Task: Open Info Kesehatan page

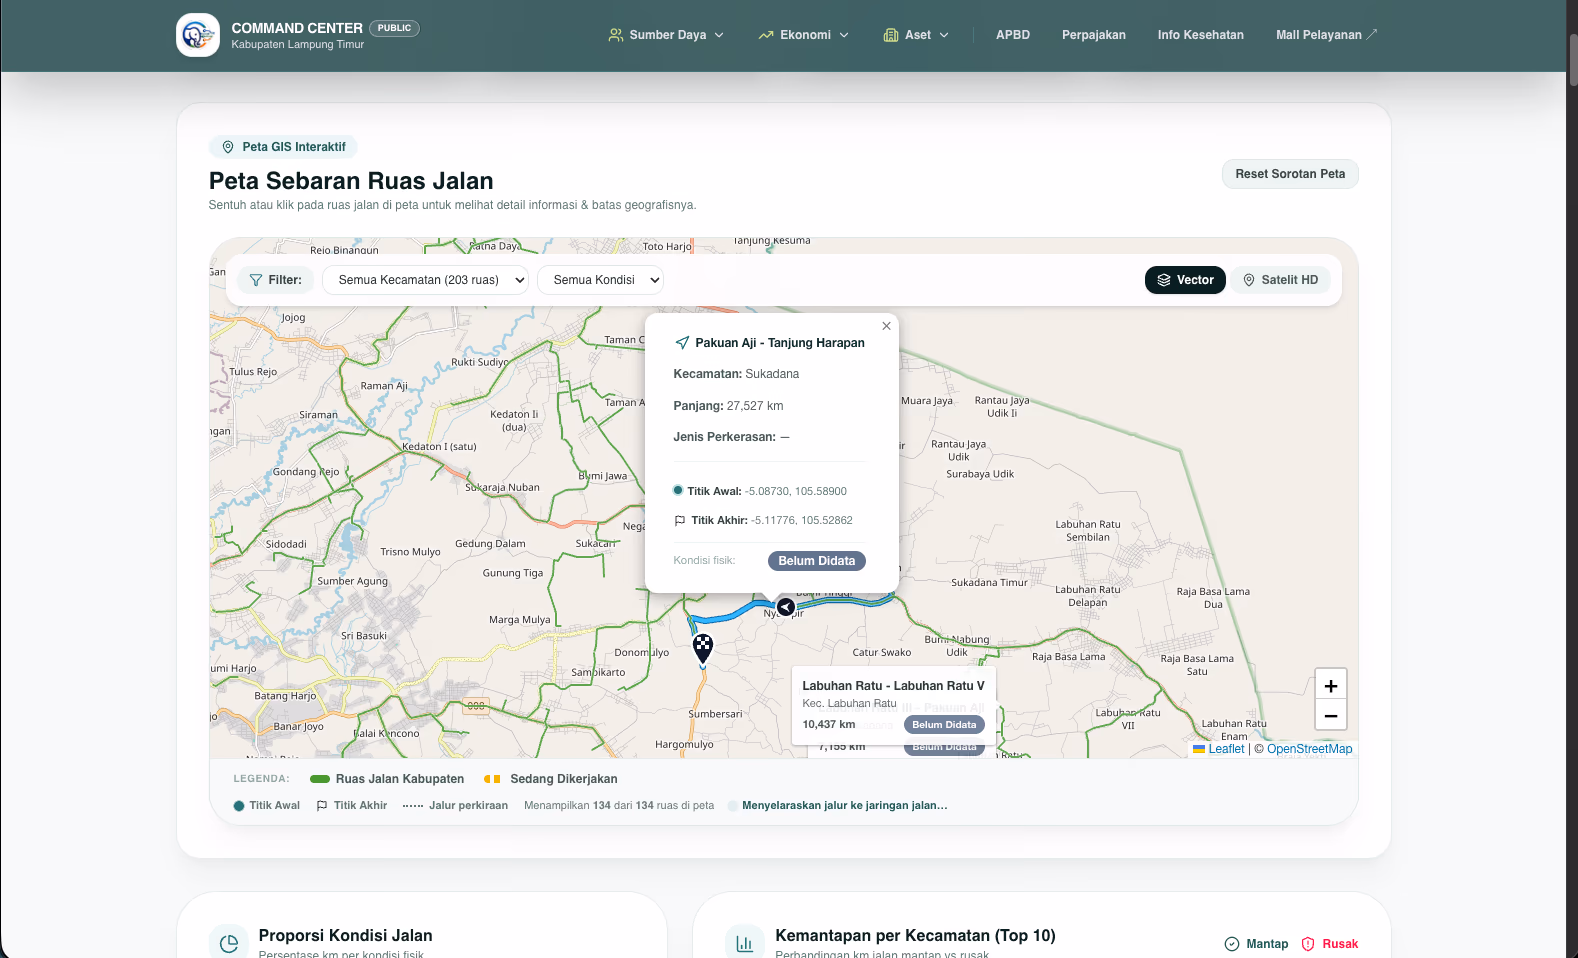Action: (1201, 35)
